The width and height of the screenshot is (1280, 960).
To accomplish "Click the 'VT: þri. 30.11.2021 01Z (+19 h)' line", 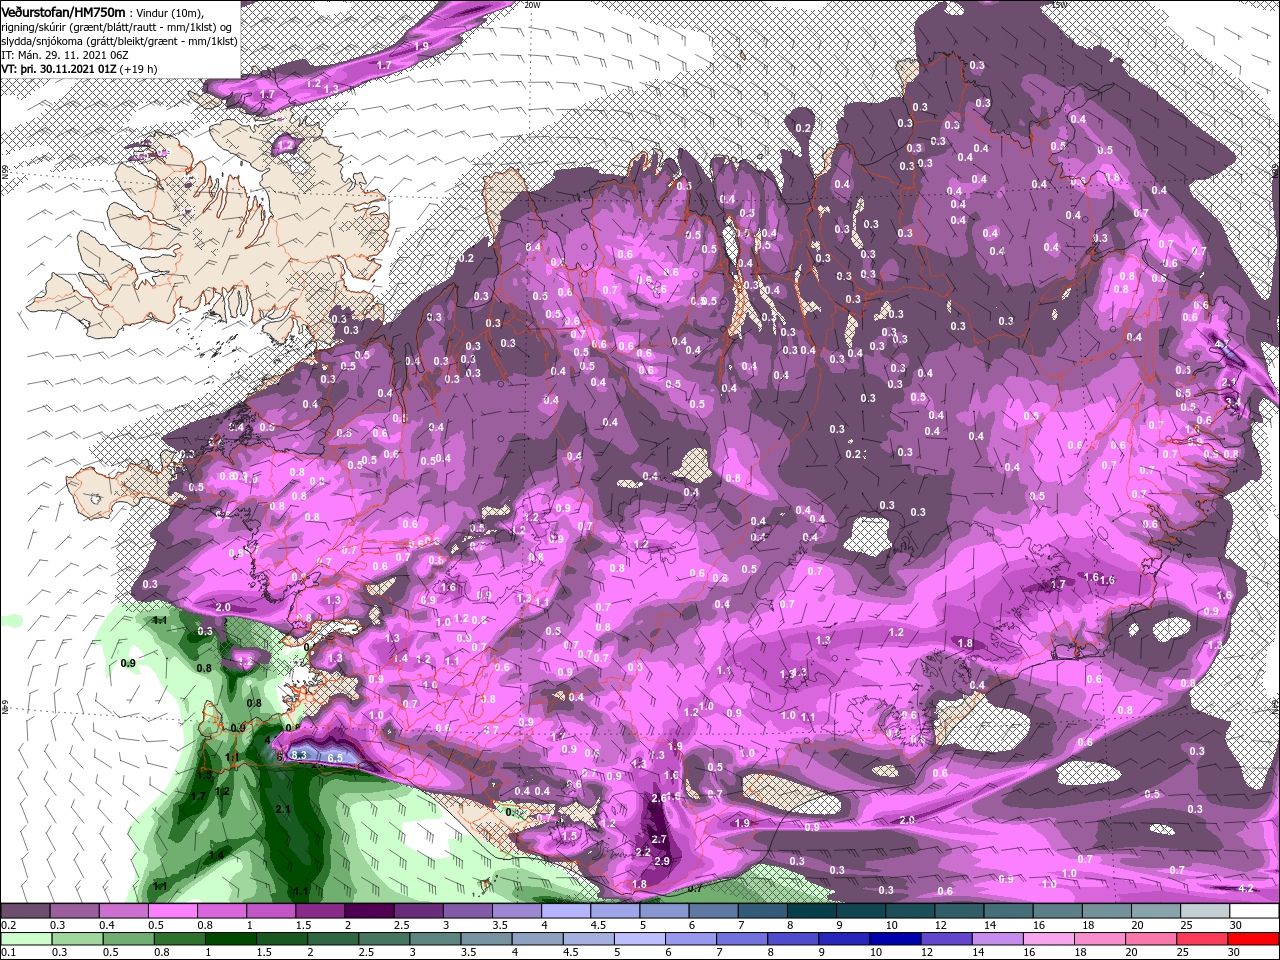I will pyautogui.click(x=79, y=69).
